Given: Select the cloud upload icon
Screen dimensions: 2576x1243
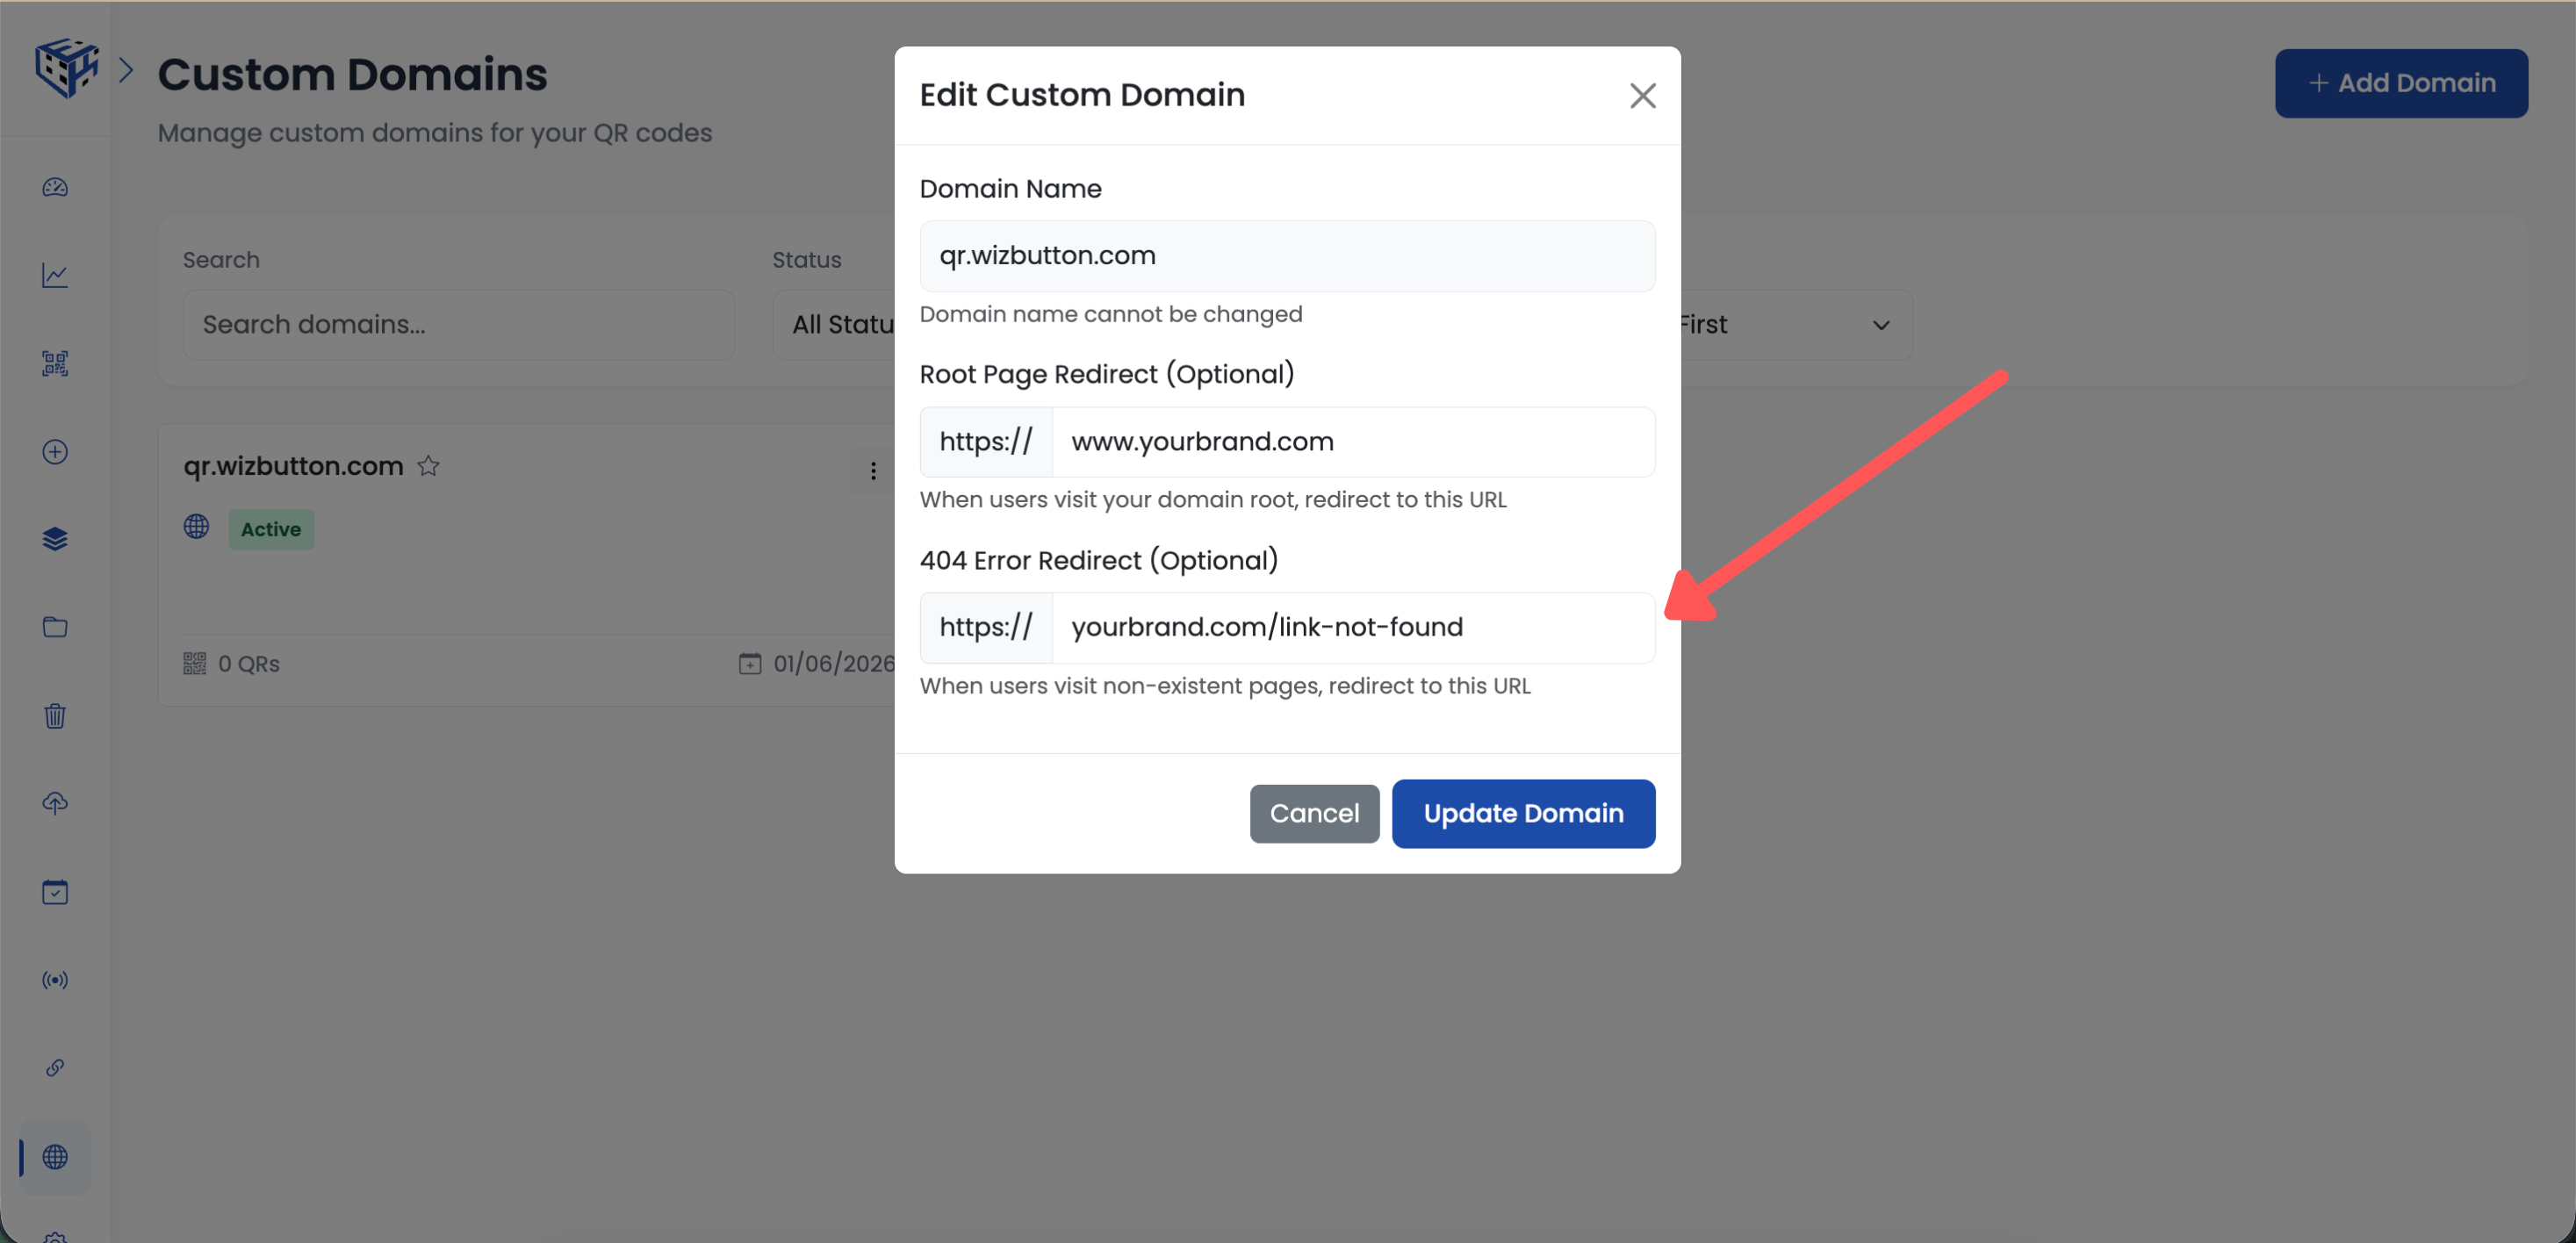Looking at the screenshot, I should coord(55,802).
